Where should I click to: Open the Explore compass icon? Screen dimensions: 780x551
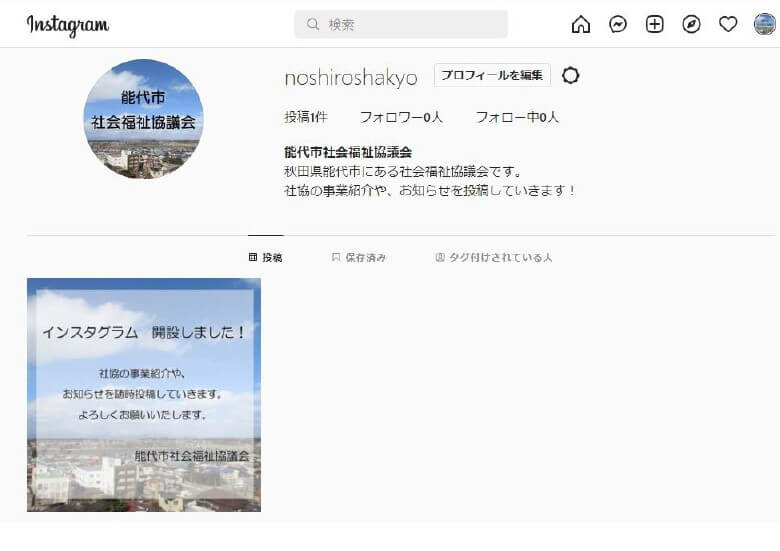click(x=691, y=24)
